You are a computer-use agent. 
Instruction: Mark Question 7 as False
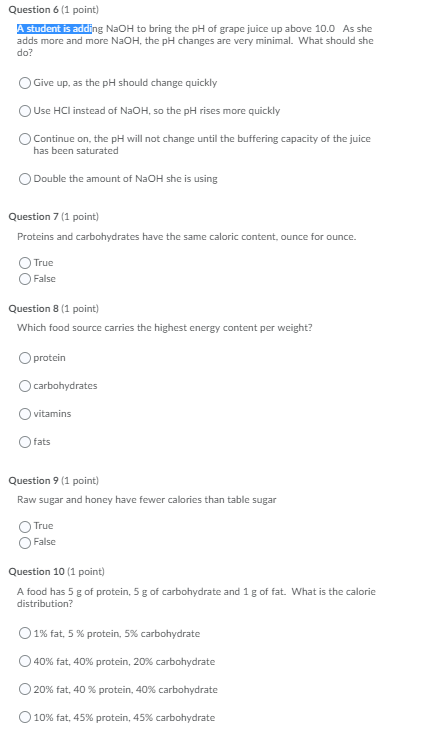pos(25,279)
